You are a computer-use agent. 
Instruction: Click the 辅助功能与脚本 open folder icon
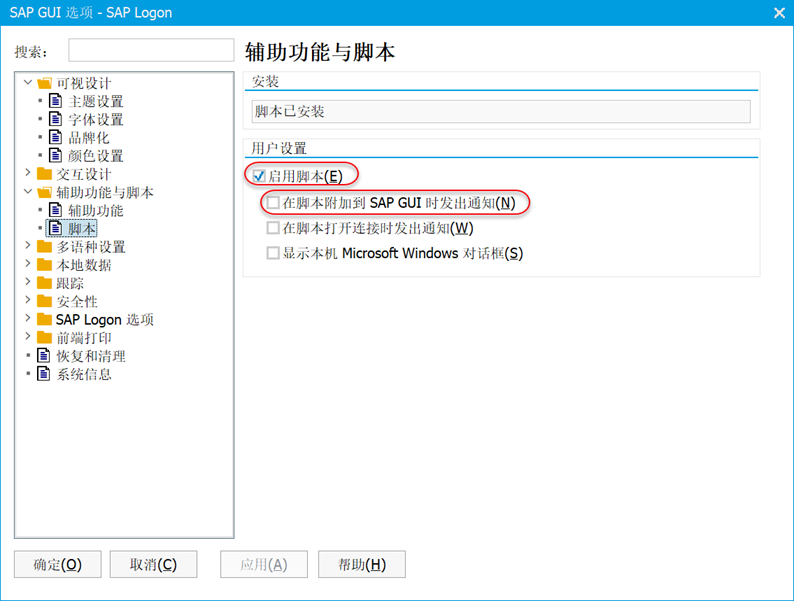(45, 192)
